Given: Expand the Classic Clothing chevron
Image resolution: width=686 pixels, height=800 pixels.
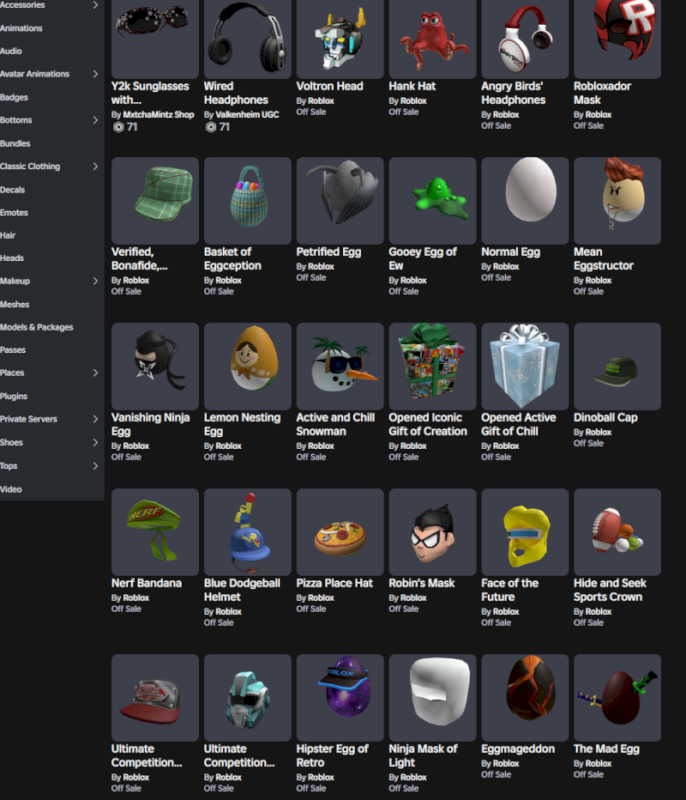Looking at the screenshot, I should [95, 166].
